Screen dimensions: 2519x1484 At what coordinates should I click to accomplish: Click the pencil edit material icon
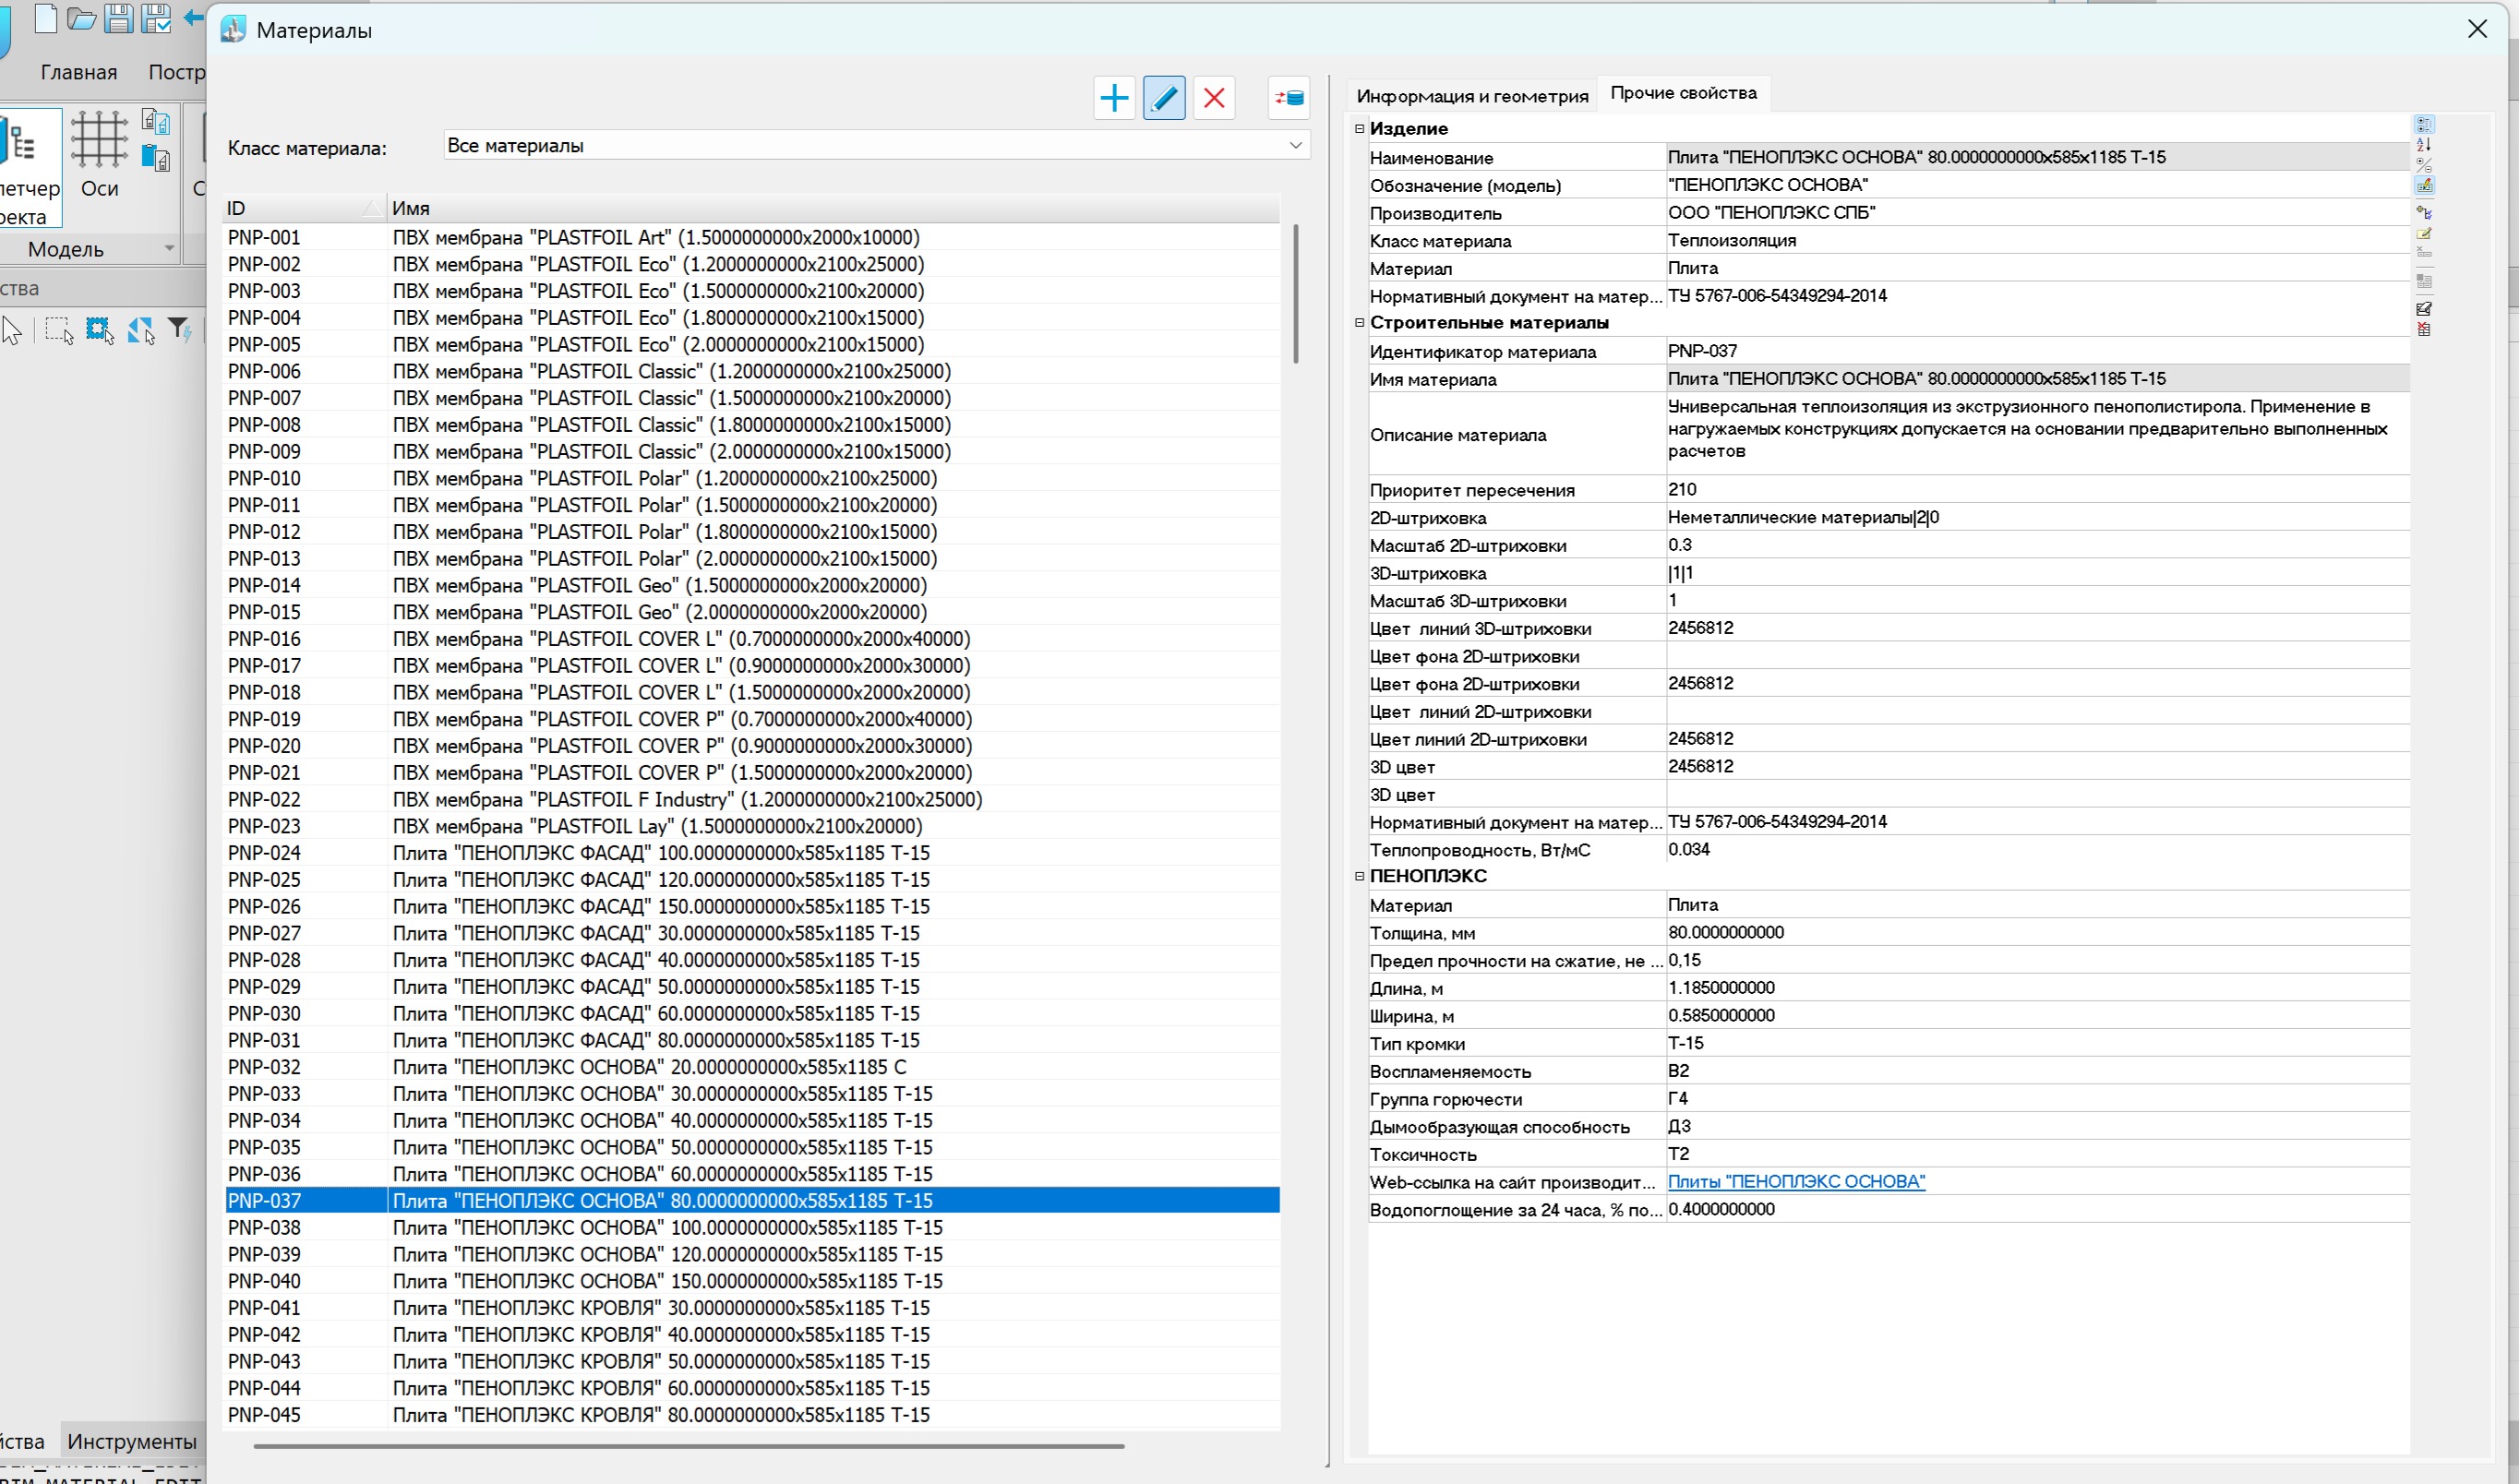coord(1164,98)
